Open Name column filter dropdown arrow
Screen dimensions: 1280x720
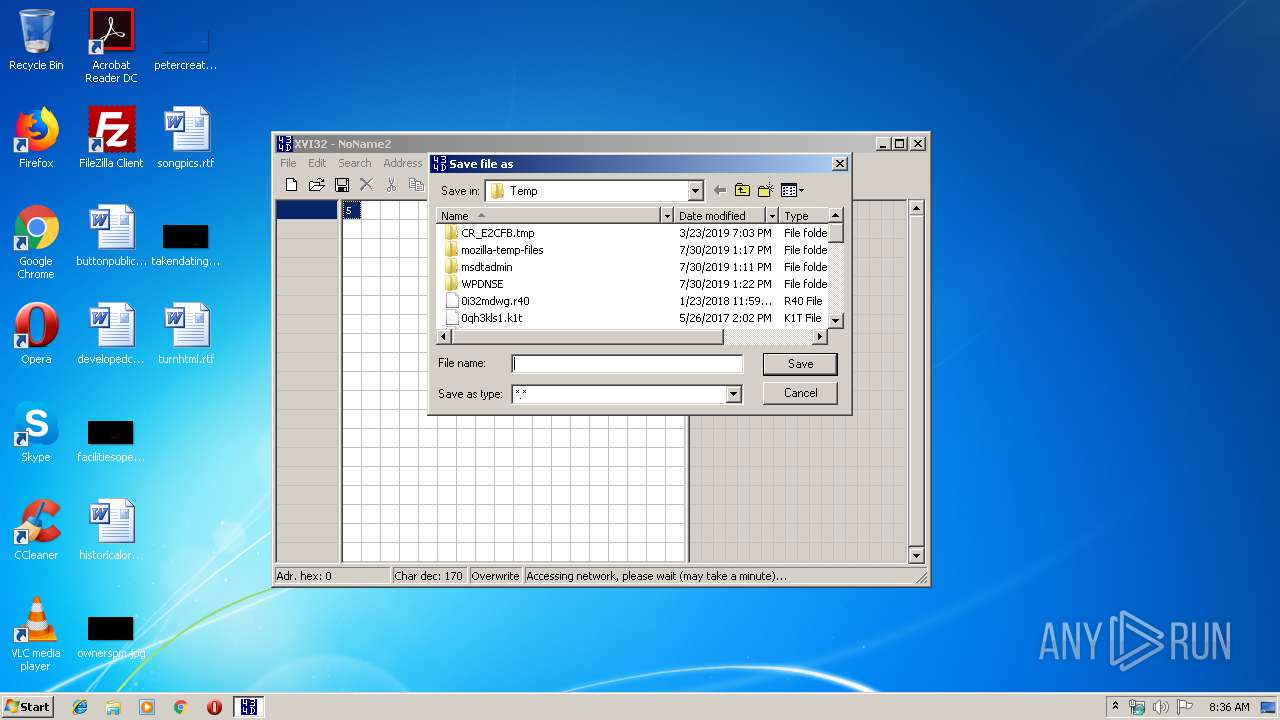click(x=667, y=216)
